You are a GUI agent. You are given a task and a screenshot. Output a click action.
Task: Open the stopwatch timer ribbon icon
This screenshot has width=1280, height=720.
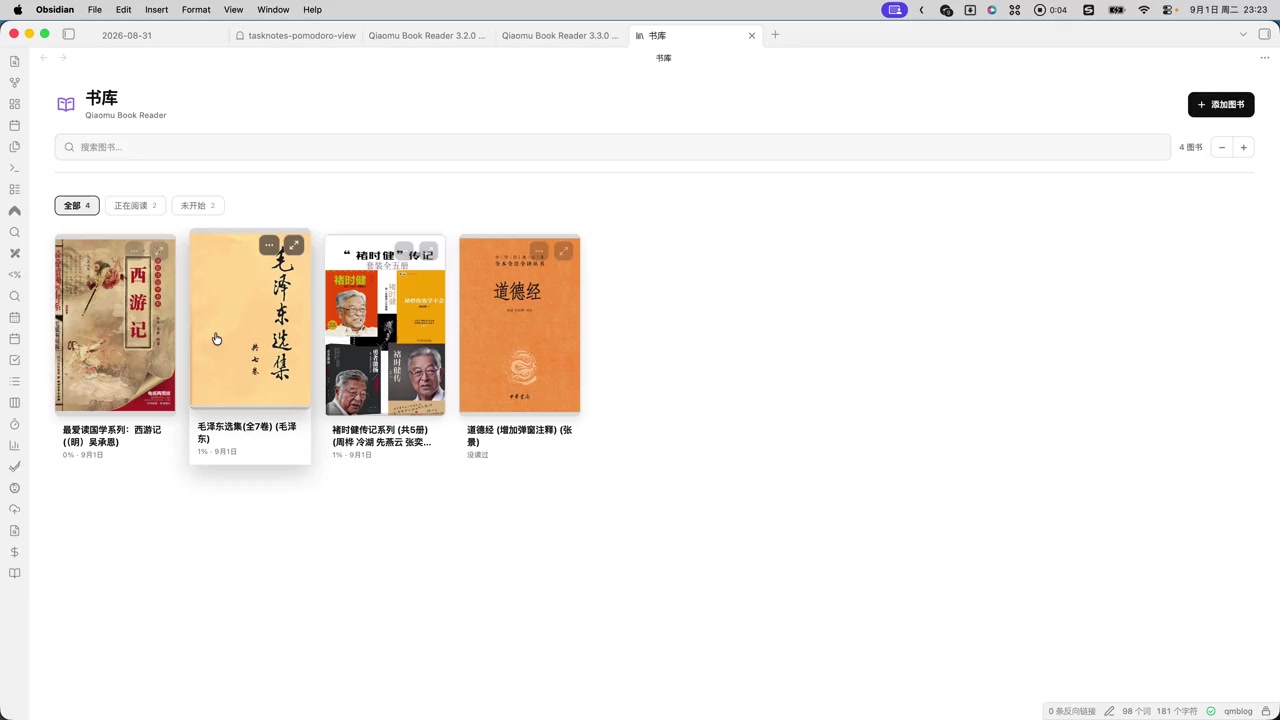click(x=14, y=425)
